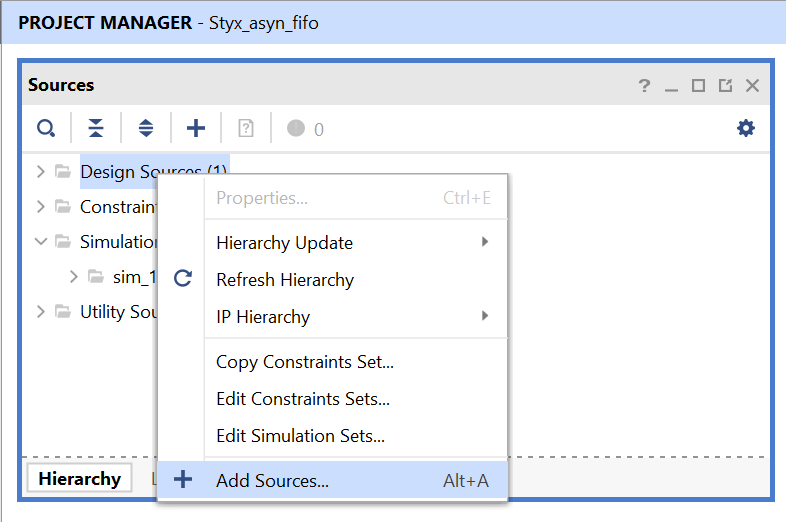
Task: Expand the Utility Sources tree node
Action: tap(40, 311)
